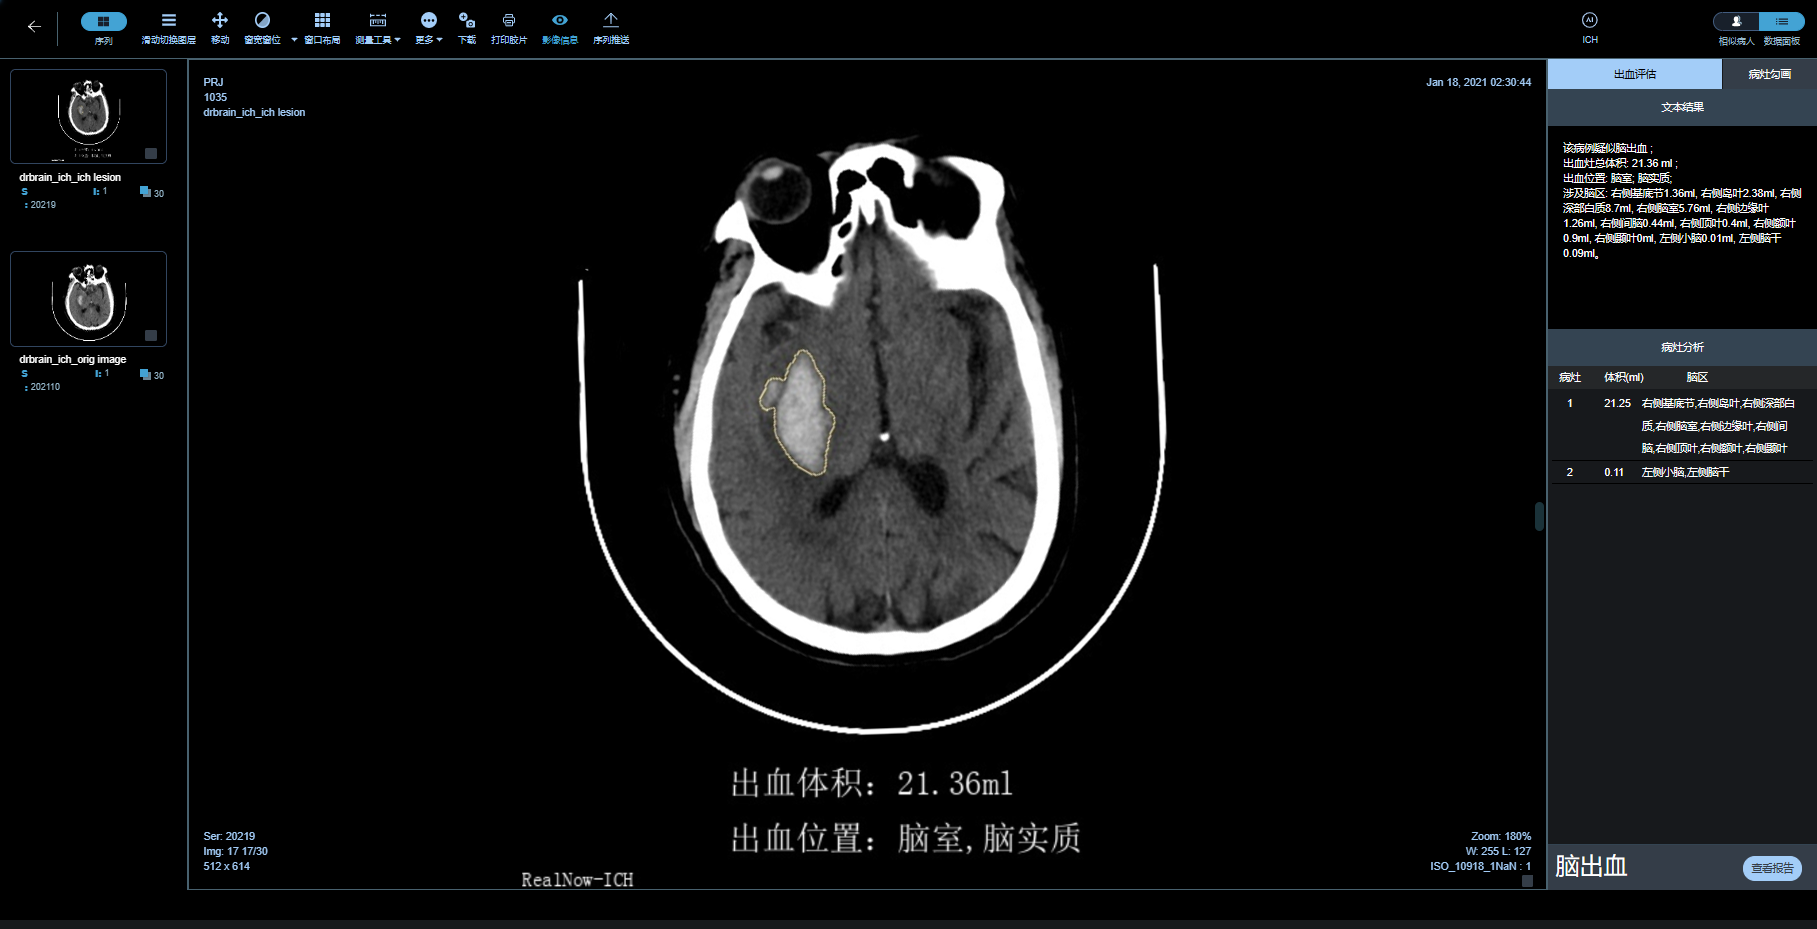Switch to the 病灶勾画 lesion contour tab

point(1768,74)
